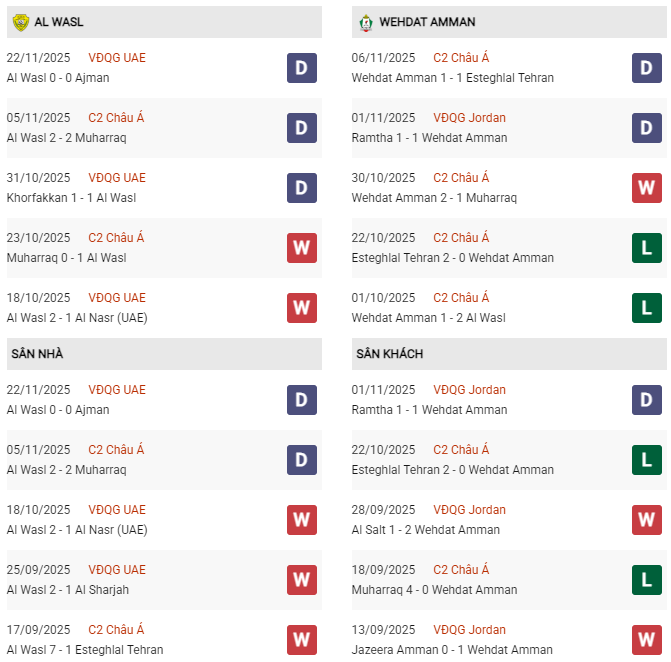Open the AL WASL team header
671x662 pixels.
pyautogui.click(x=59, y=22)
